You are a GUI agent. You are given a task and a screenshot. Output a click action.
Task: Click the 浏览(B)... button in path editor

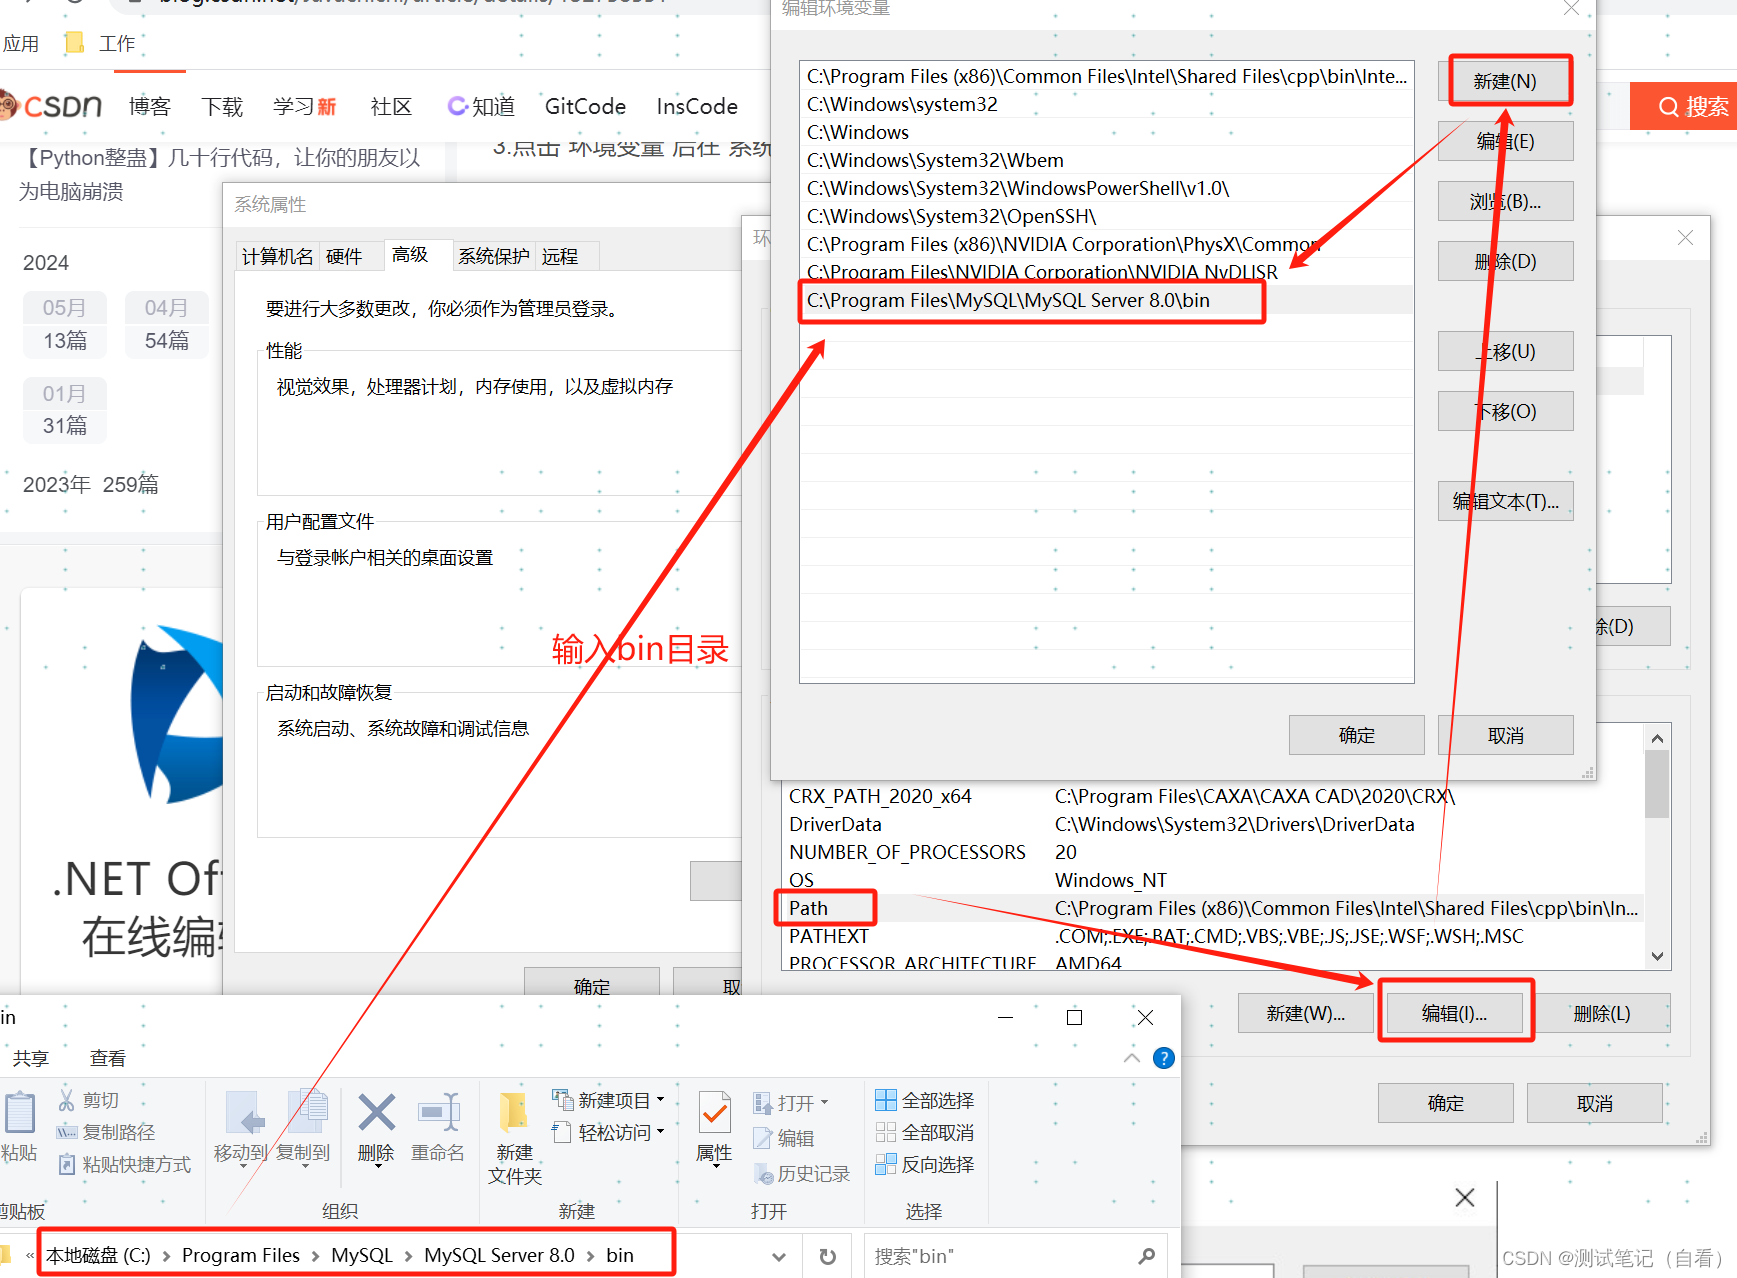click(1505, 201)
